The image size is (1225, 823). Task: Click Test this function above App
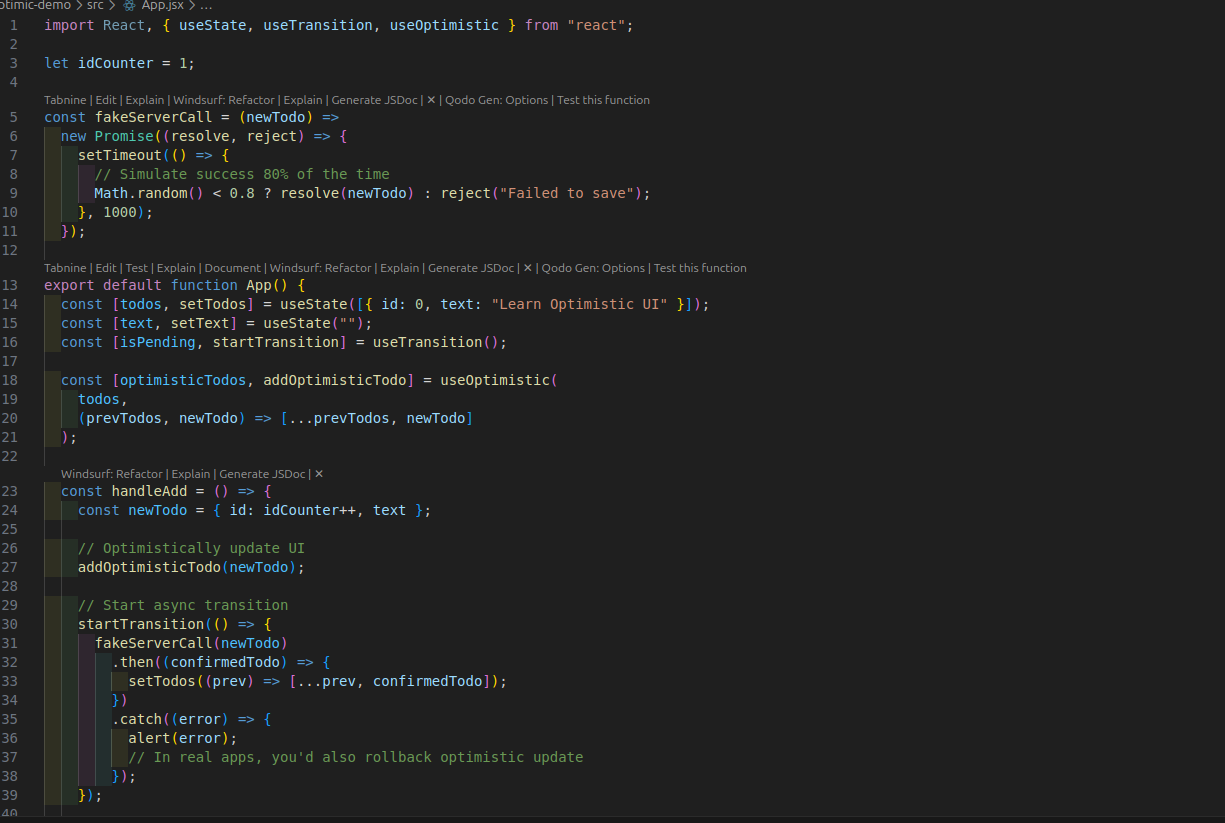click(700, 268)
